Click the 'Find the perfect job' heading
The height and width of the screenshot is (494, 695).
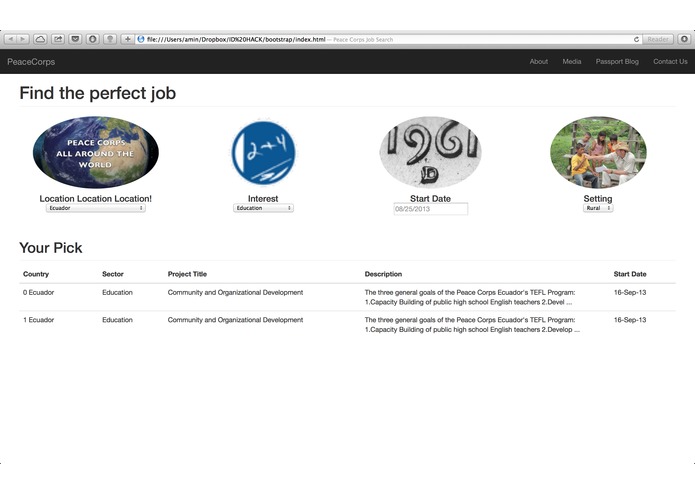(x=98, y=93)
